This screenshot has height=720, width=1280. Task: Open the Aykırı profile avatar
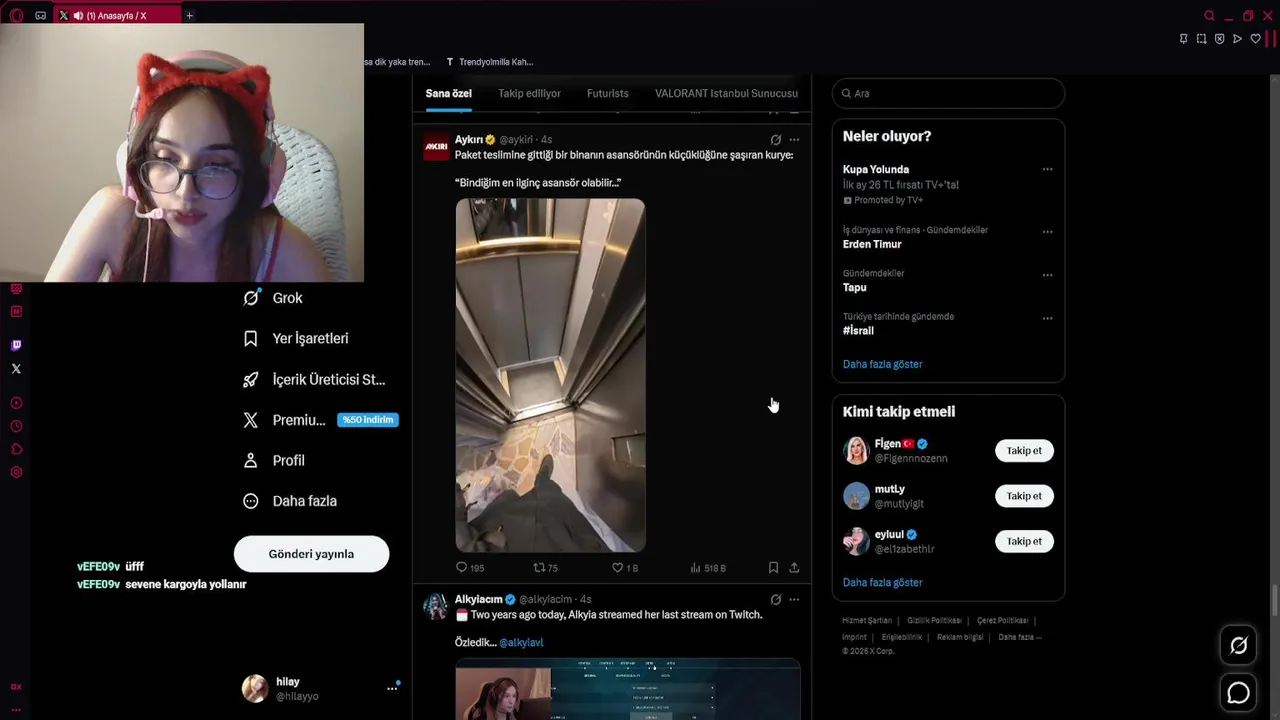(436, 147)
